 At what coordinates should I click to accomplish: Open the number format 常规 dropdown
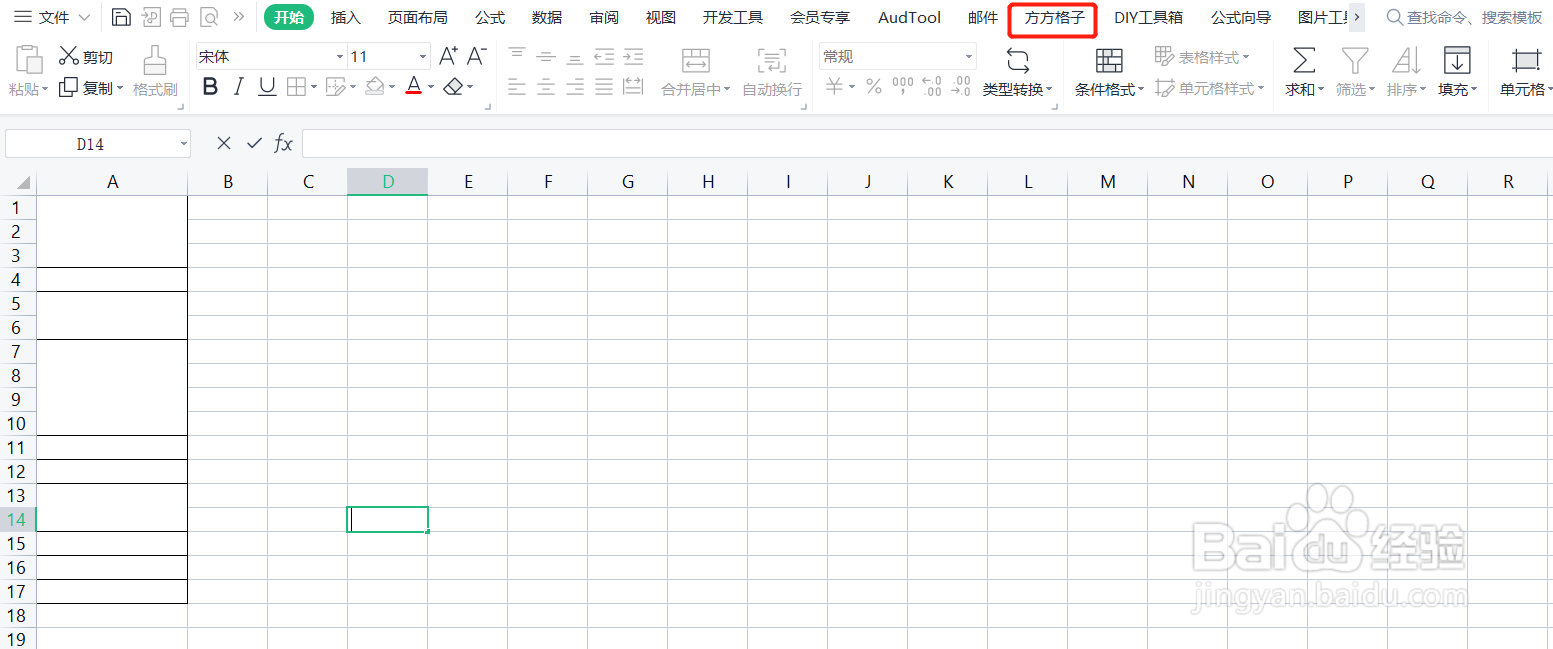(968, 57)
